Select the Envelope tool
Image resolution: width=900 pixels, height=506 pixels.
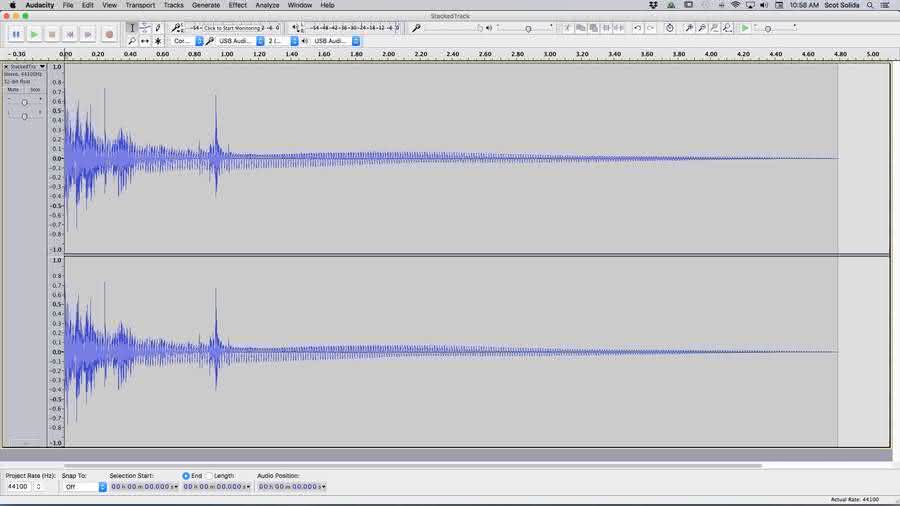point(145,28)
